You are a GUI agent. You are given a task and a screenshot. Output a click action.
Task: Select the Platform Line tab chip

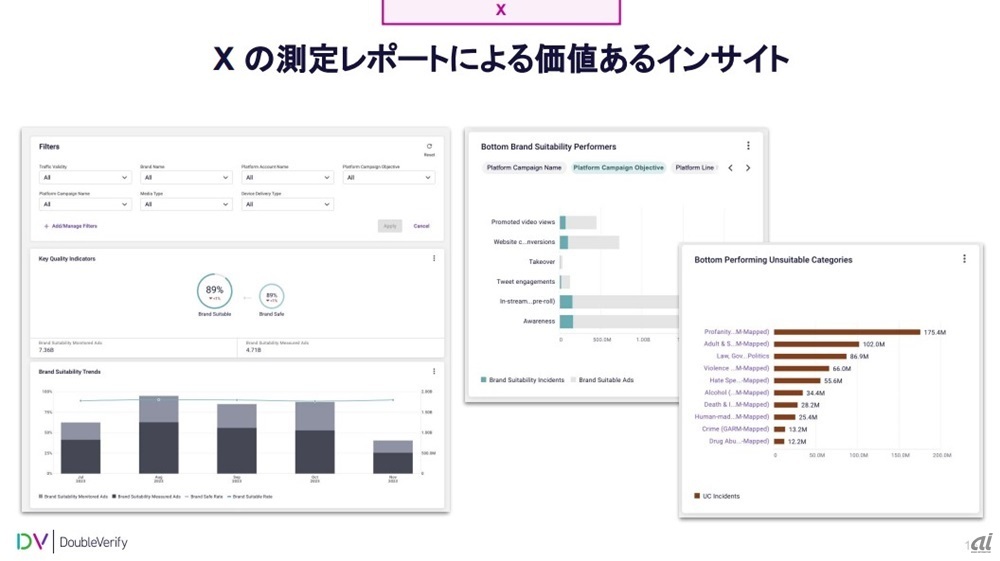[695, 168]
